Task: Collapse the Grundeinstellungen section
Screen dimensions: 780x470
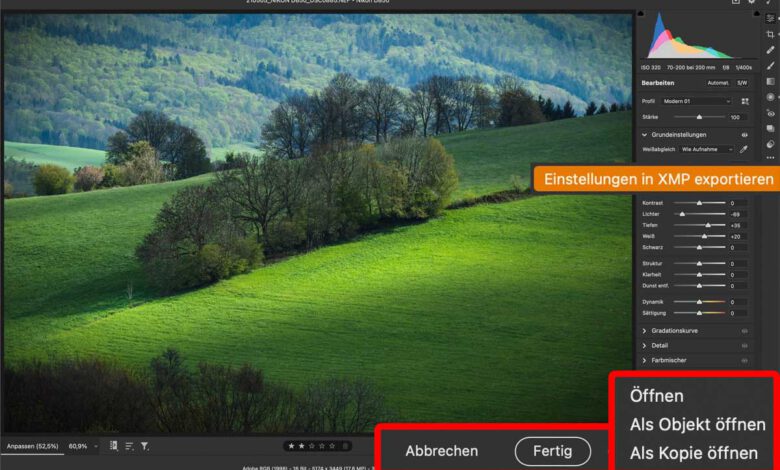Action: pos(644,135)
